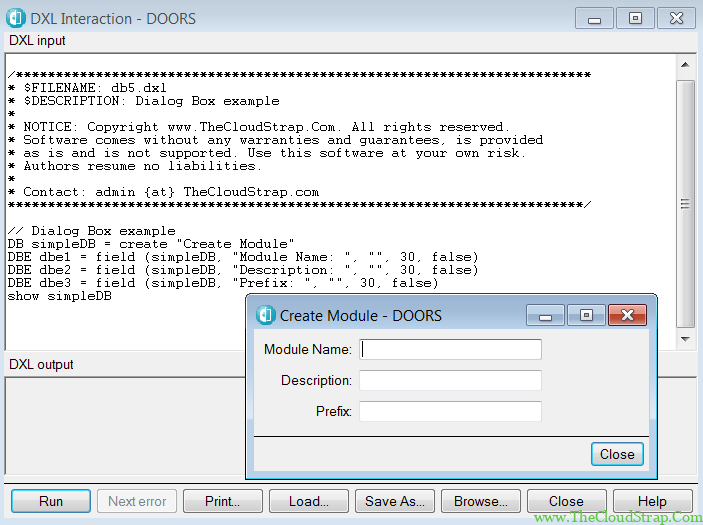This screenshot has width=703, height=525.
Task: Focus the Prefix input field
Action: [450, 411]
